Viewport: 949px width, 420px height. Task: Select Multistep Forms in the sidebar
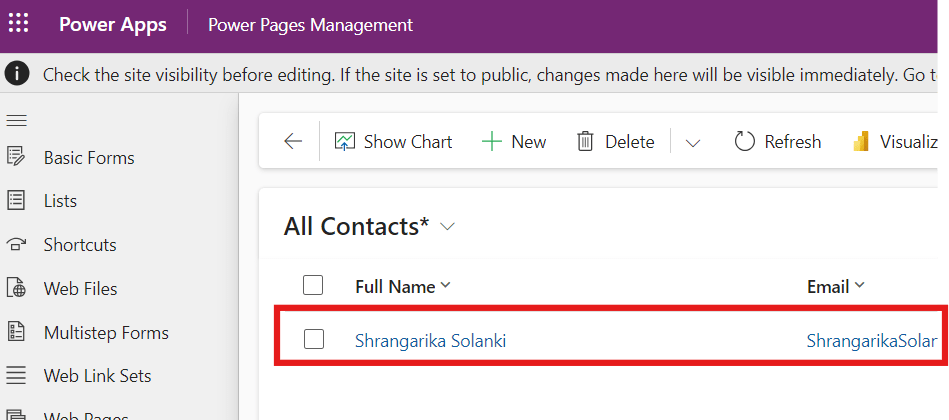coord(106,333)
